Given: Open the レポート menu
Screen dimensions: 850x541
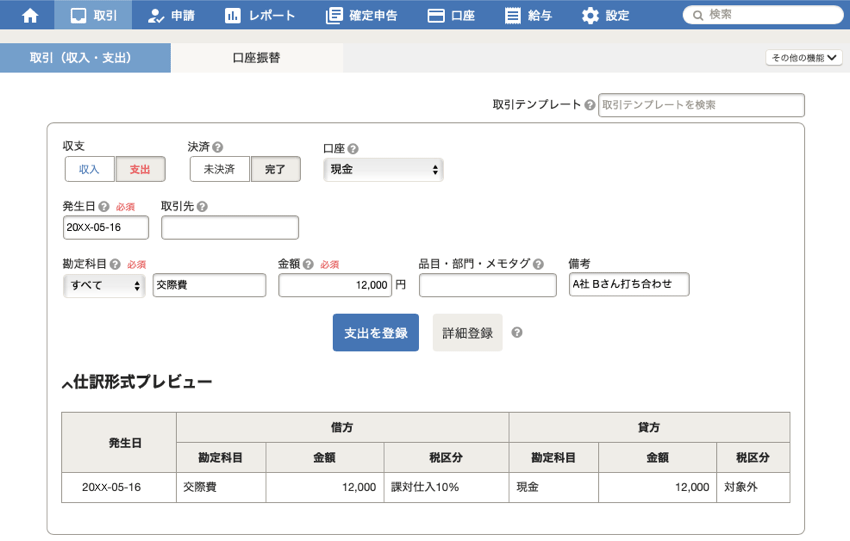Looking at the screenshot, I should click(x=260, y=15).
